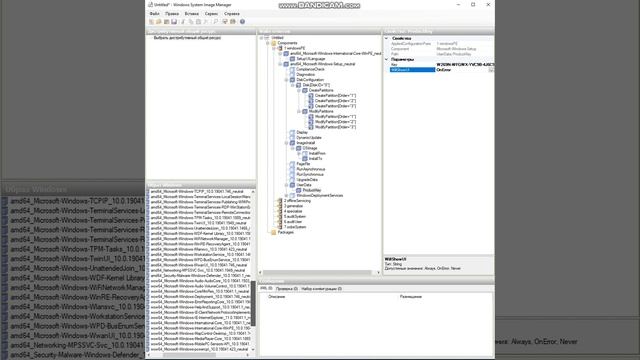This screenshot has height=360, width=640.
Task: Select the CreatePartitions node
Action: pos(321,90)
